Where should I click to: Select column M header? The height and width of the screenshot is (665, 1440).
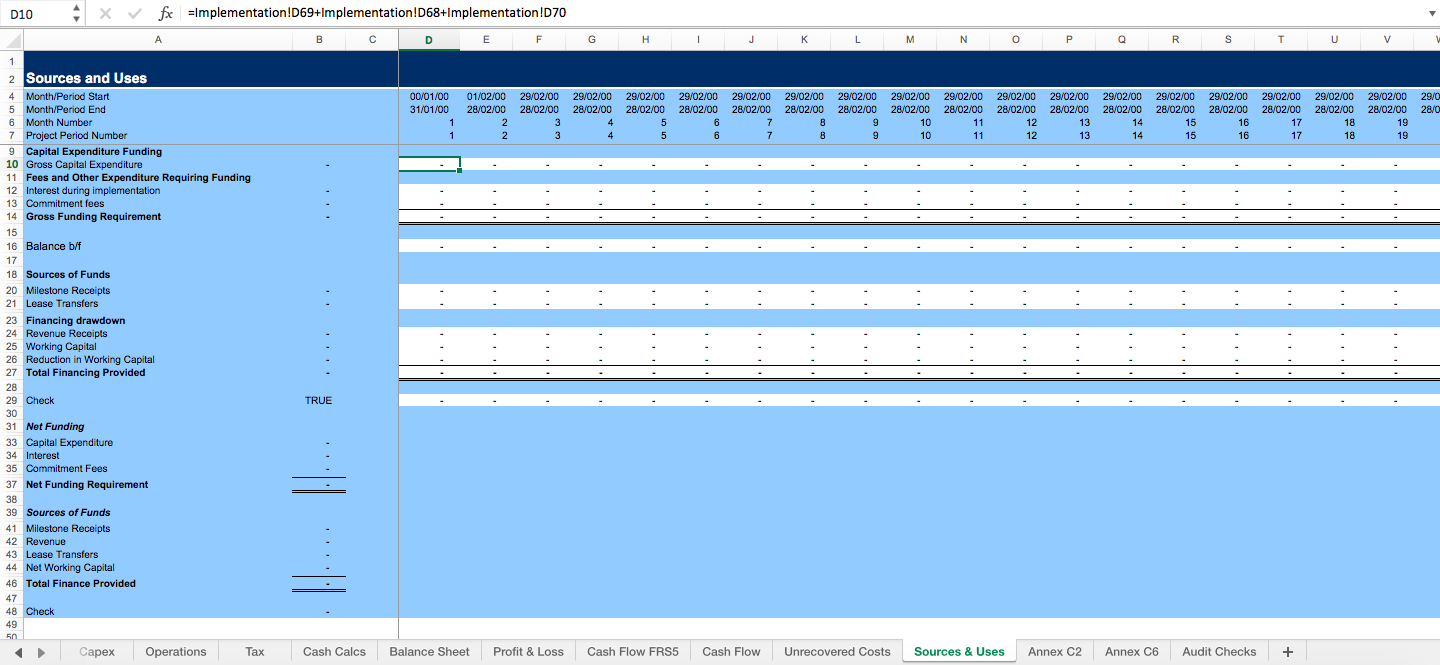(x=910, y=40)
